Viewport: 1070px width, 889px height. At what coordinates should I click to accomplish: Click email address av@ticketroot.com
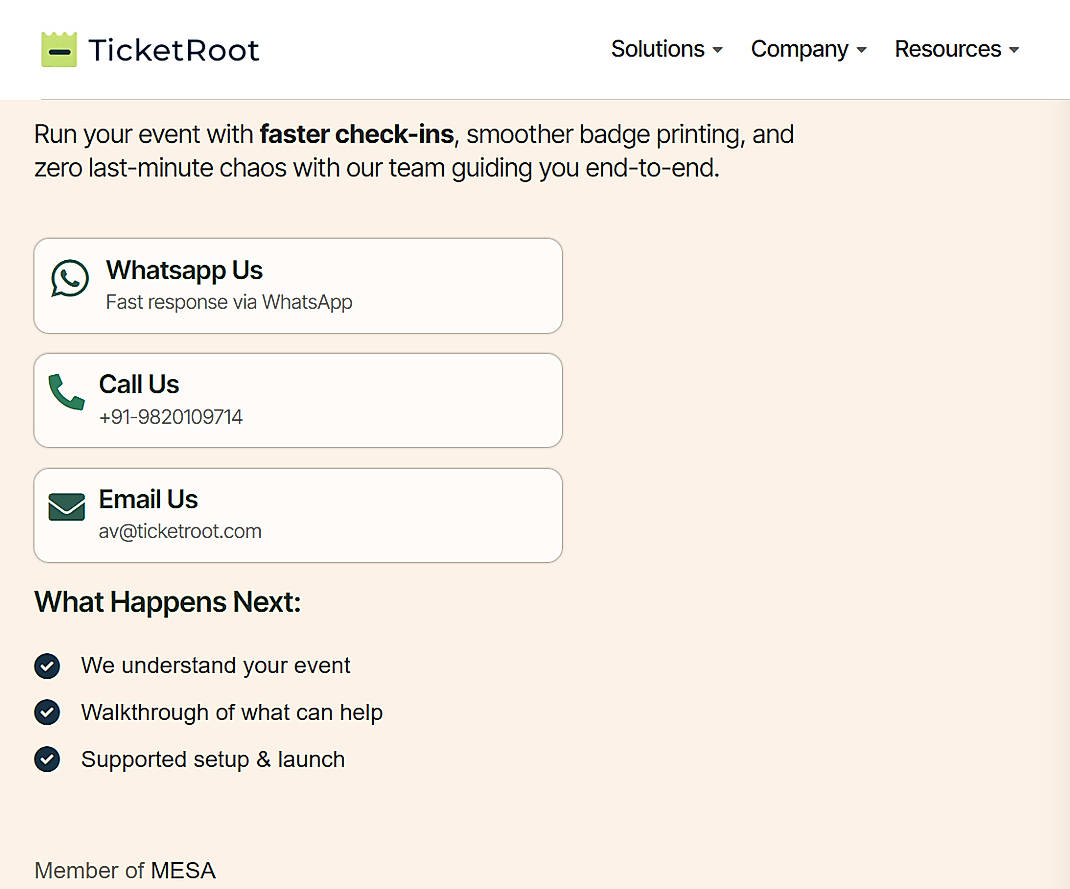[180, 531]
